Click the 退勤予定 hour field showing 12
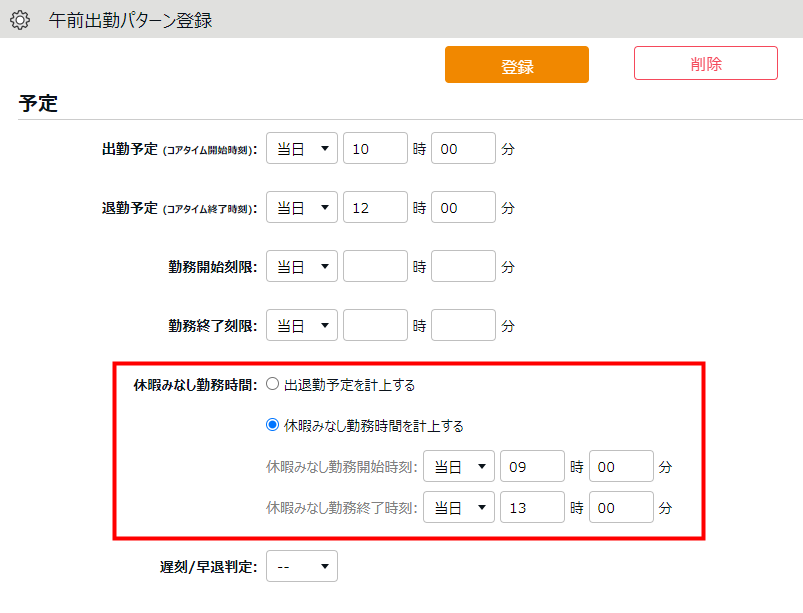 point(375,208)
